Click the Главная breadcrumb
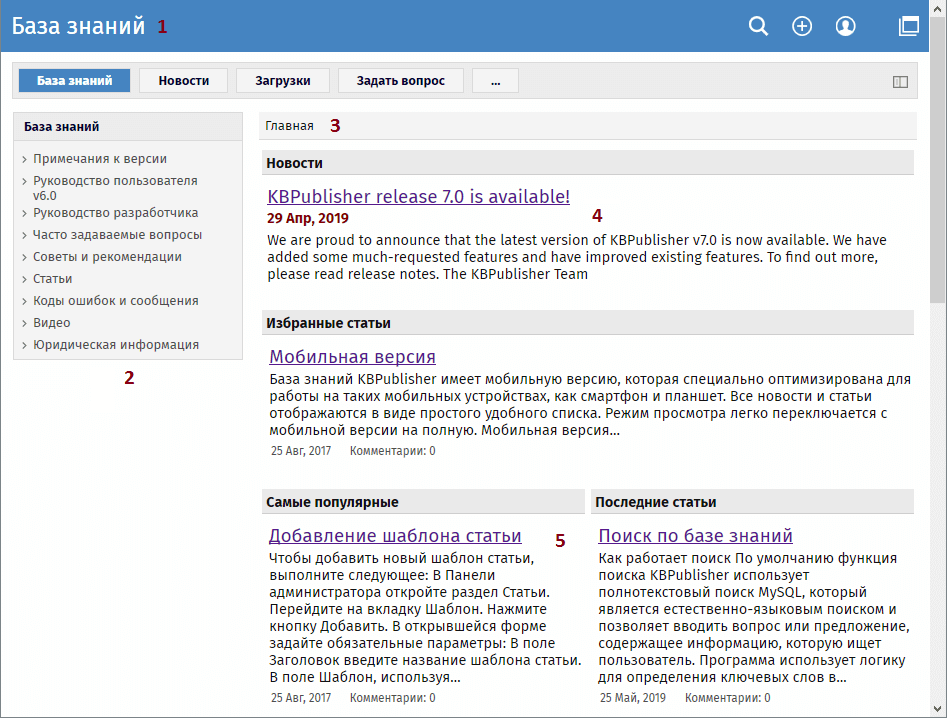The width and height of the screenshot is (947, 718). coord(289,126)
